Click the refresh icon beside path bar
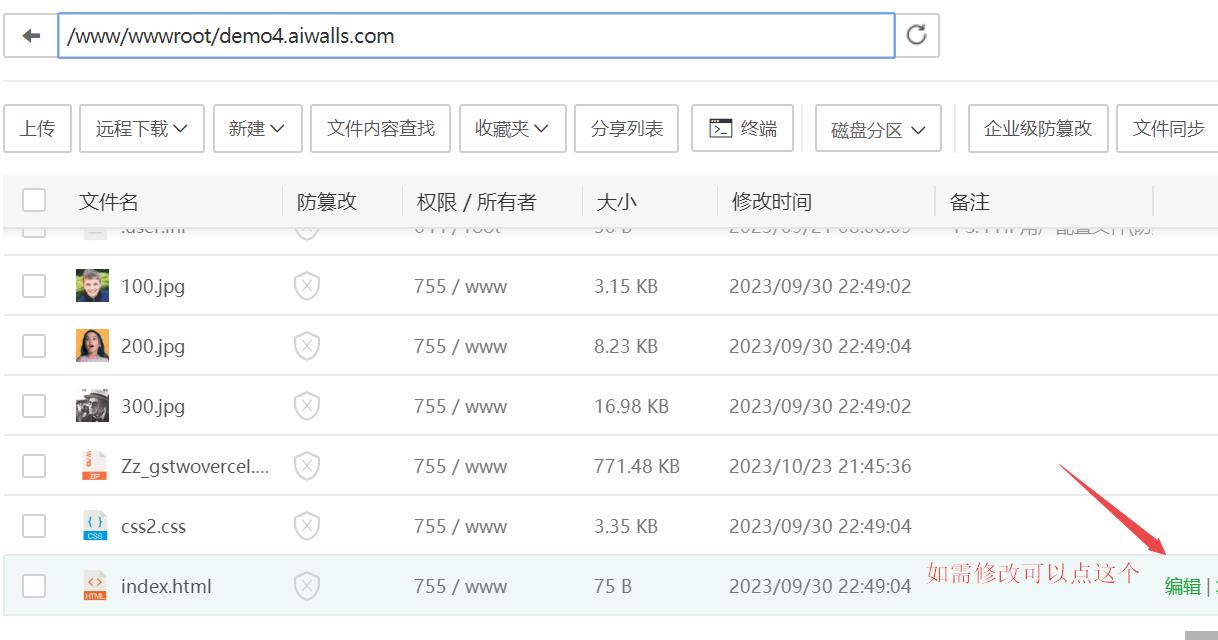The image size is (1218, 640). tap(916, 36)
